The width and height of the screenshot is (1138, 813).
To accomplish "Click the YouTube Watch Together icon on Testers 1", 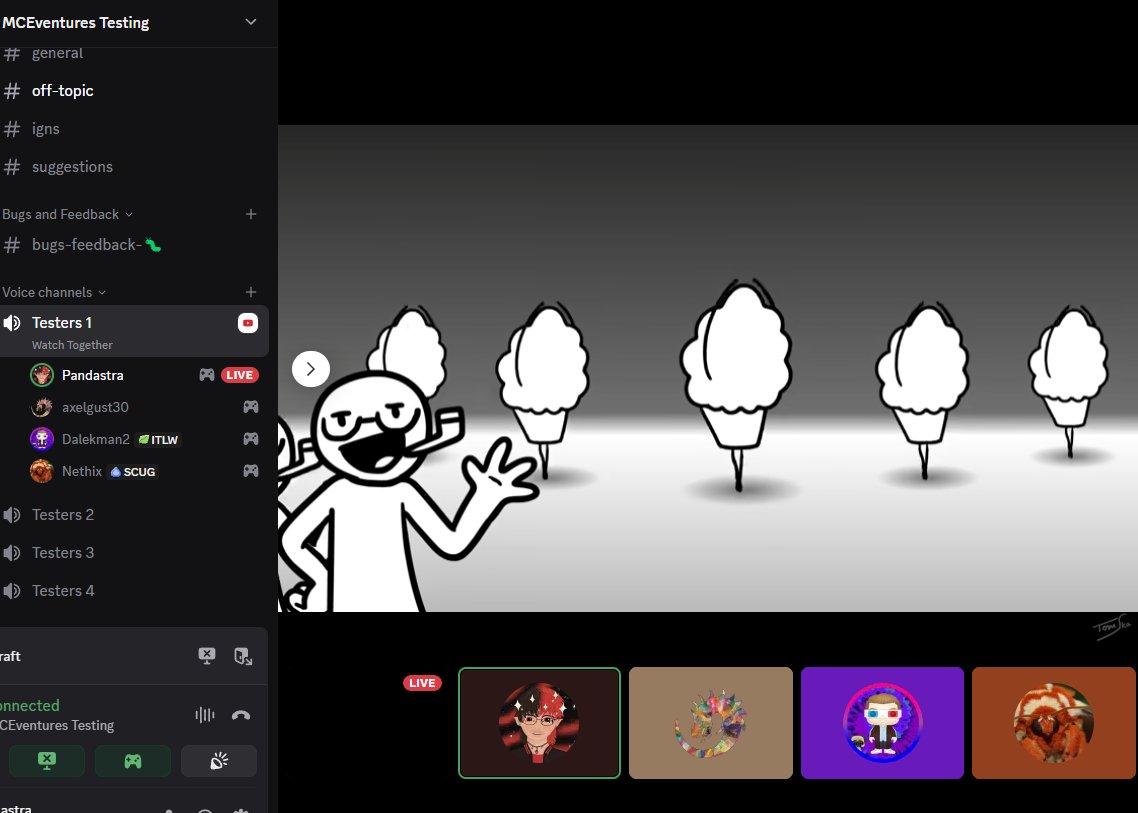I will coord(247,323).
